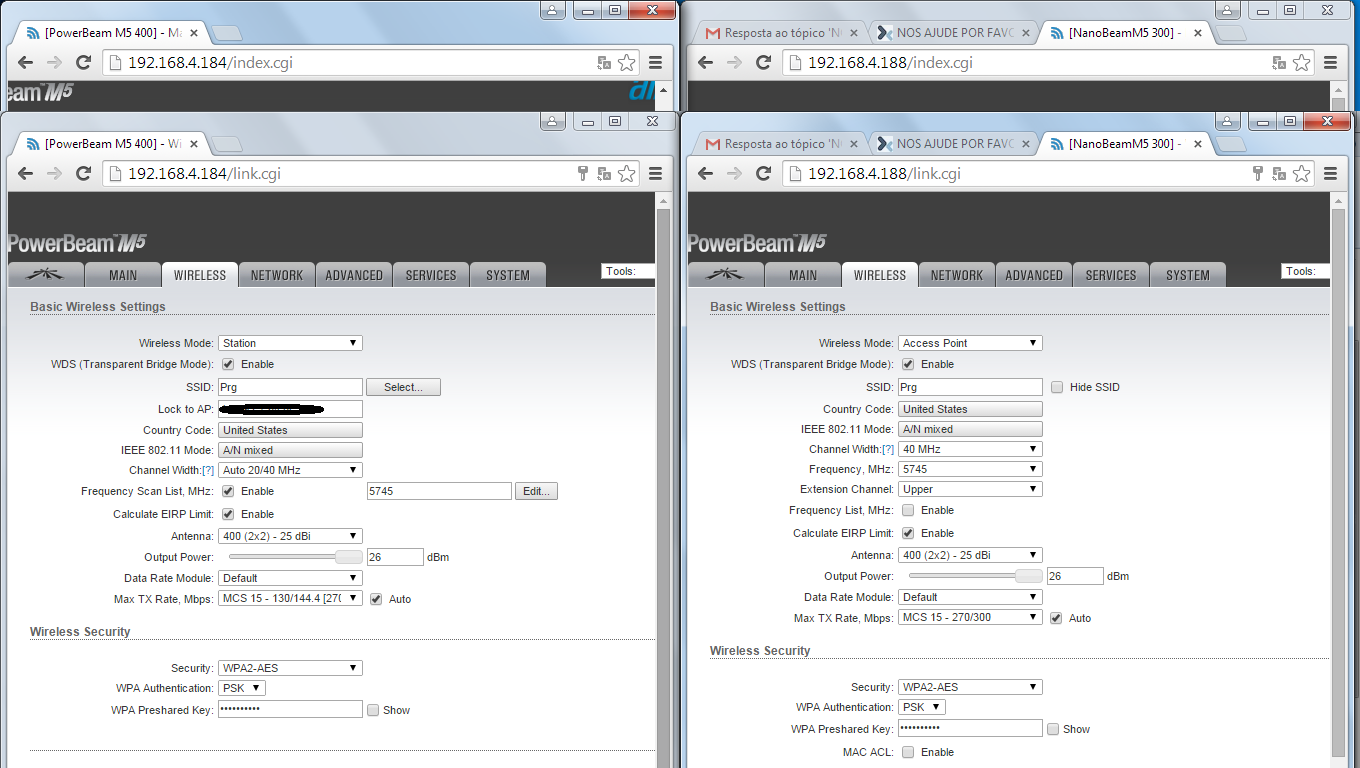Toggle Max TX Rate Auto on the Station page
This screenshot has width=1360, height=768.
pyautogui.click(x=376, y=599)
